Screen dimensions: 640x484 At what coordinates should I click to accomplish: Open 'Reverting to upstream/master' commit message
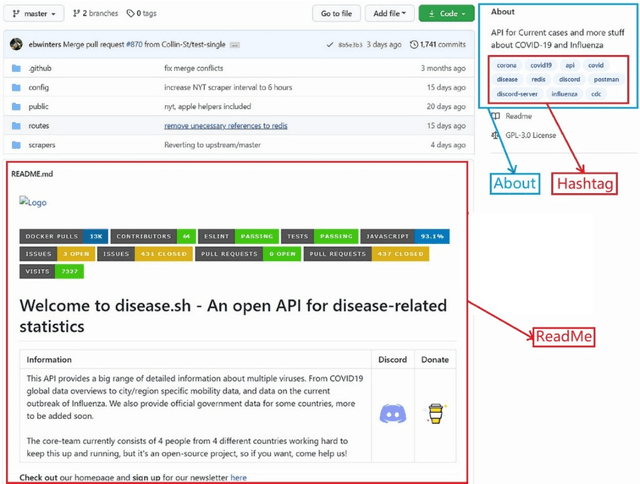[212, 145]
